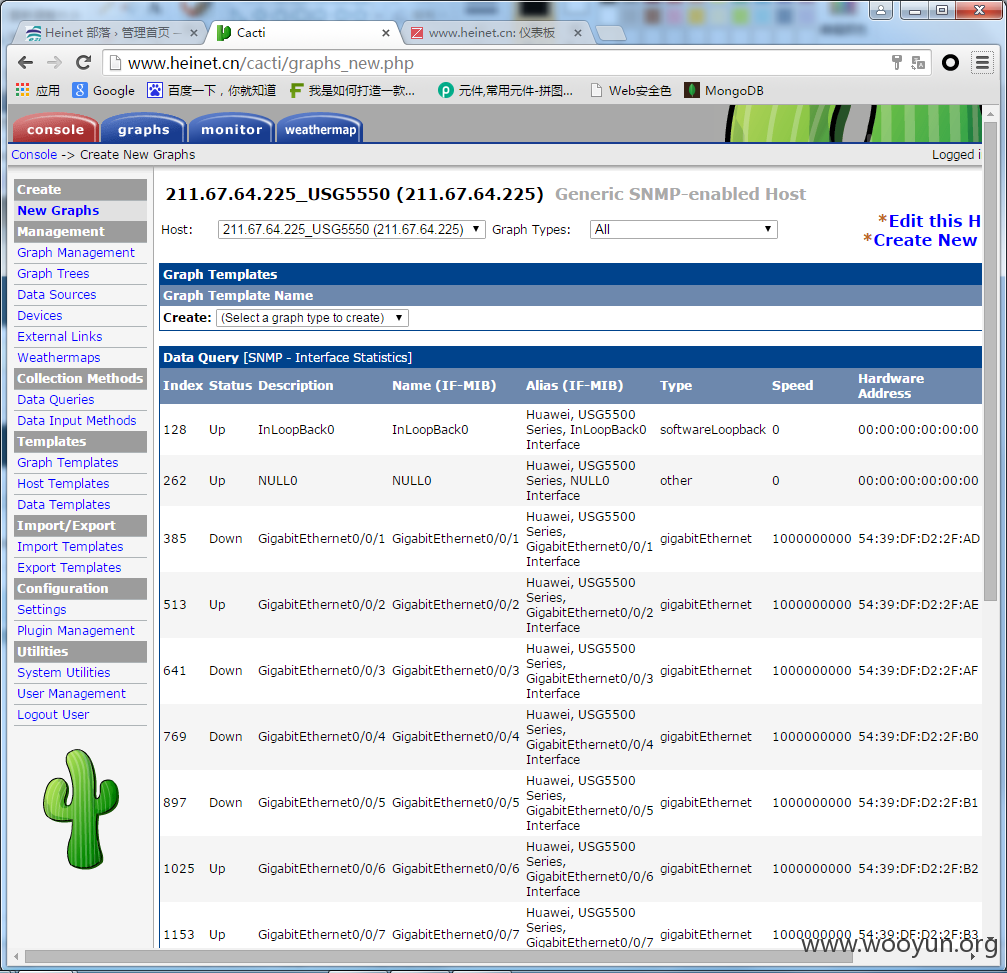This screenshot has width=1007, height=973.
Task: Open Import Templates in sidebar
Action: coord(70,546)
